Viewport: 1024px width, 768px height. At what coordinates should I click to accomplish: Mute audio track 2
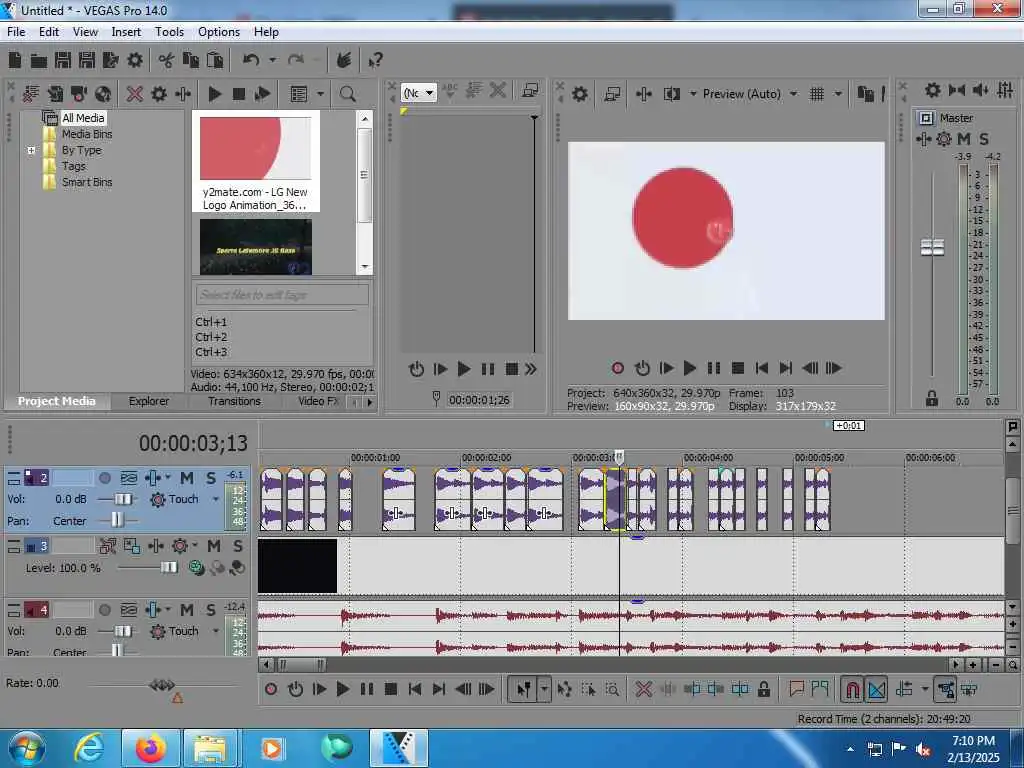click(x=187, y=478)
